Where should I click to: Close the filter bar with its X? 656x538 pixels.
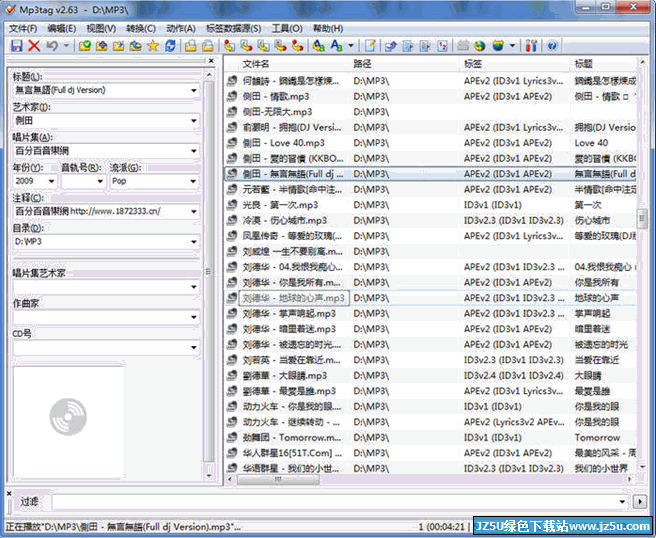coord(9,494)
